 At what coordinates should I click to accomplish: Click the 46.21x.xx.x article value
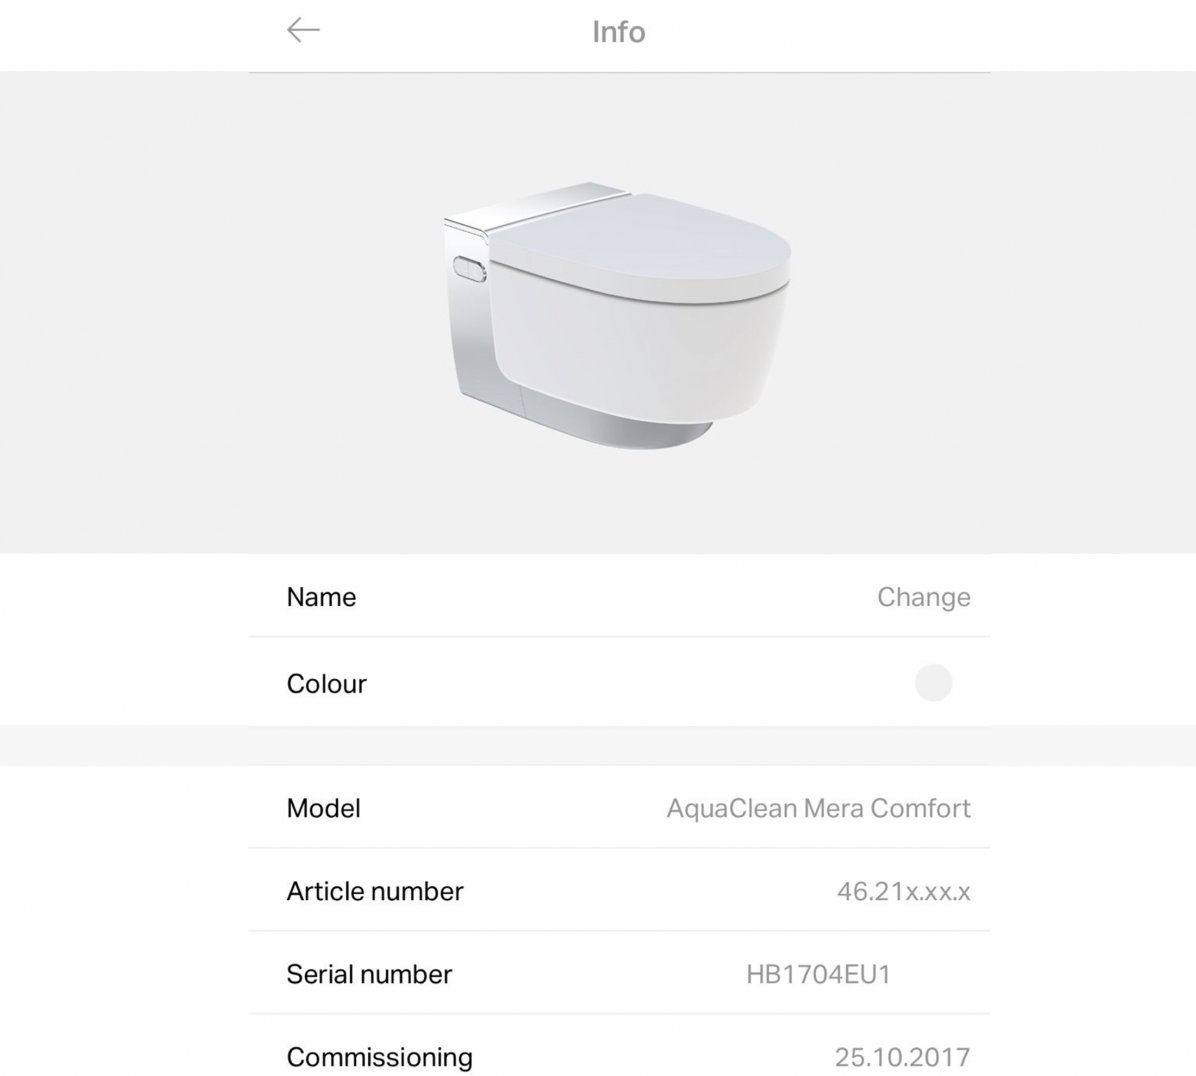pos(903,891)
